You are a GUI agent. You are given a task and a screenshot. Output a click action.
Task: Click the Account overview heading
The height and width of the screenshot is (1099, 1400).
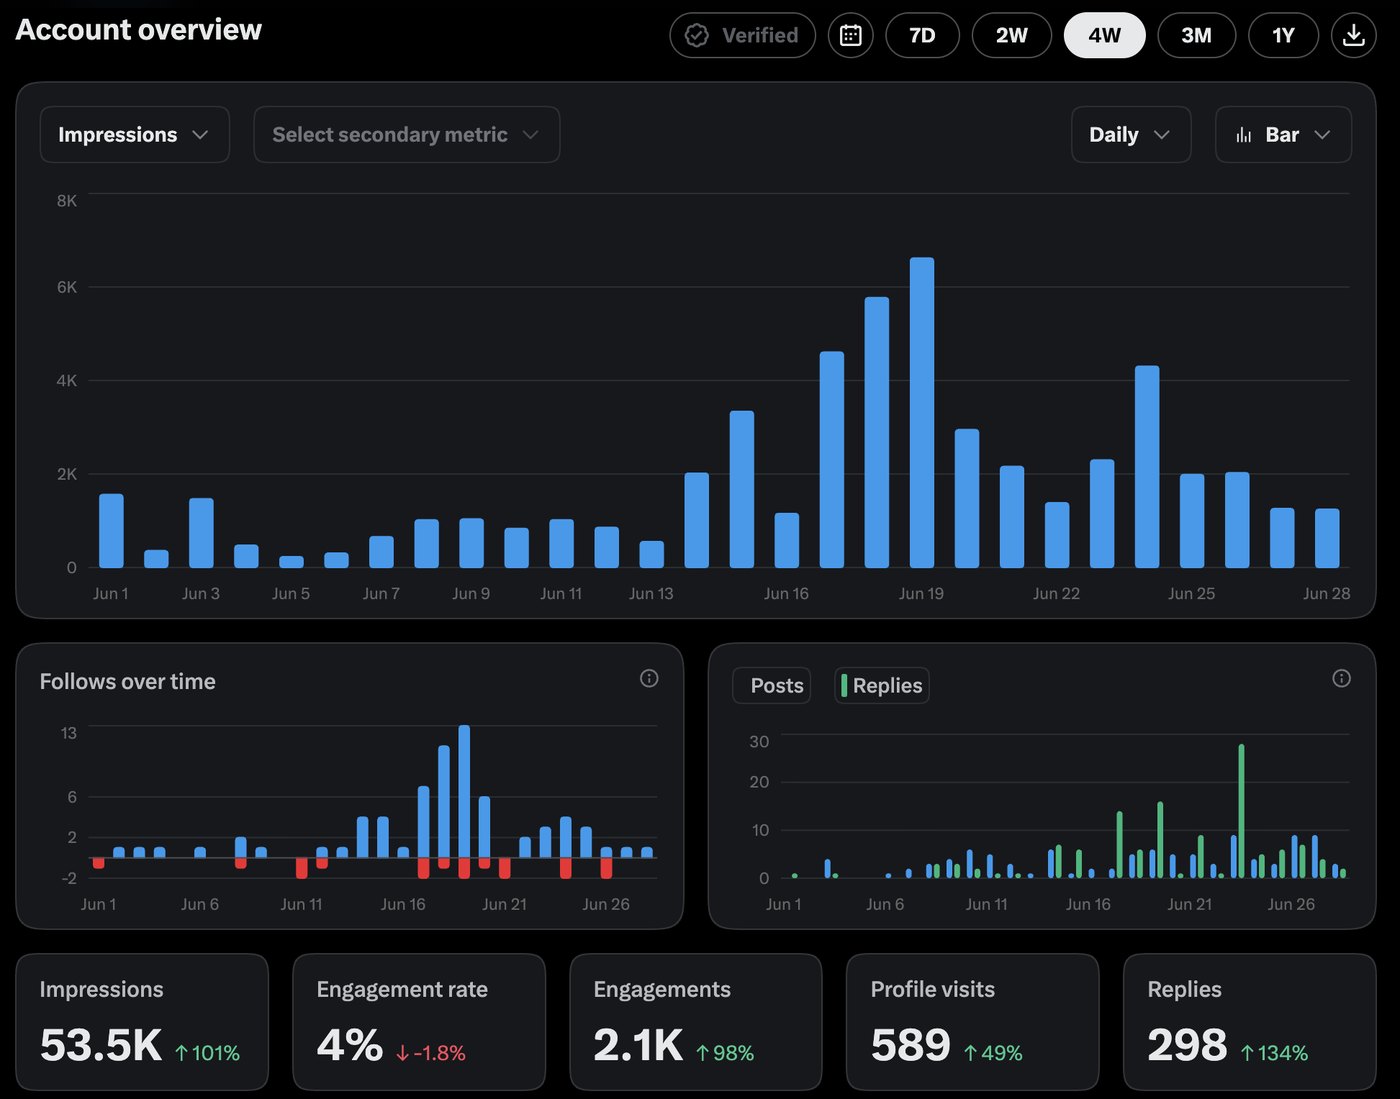click(139, 30)
